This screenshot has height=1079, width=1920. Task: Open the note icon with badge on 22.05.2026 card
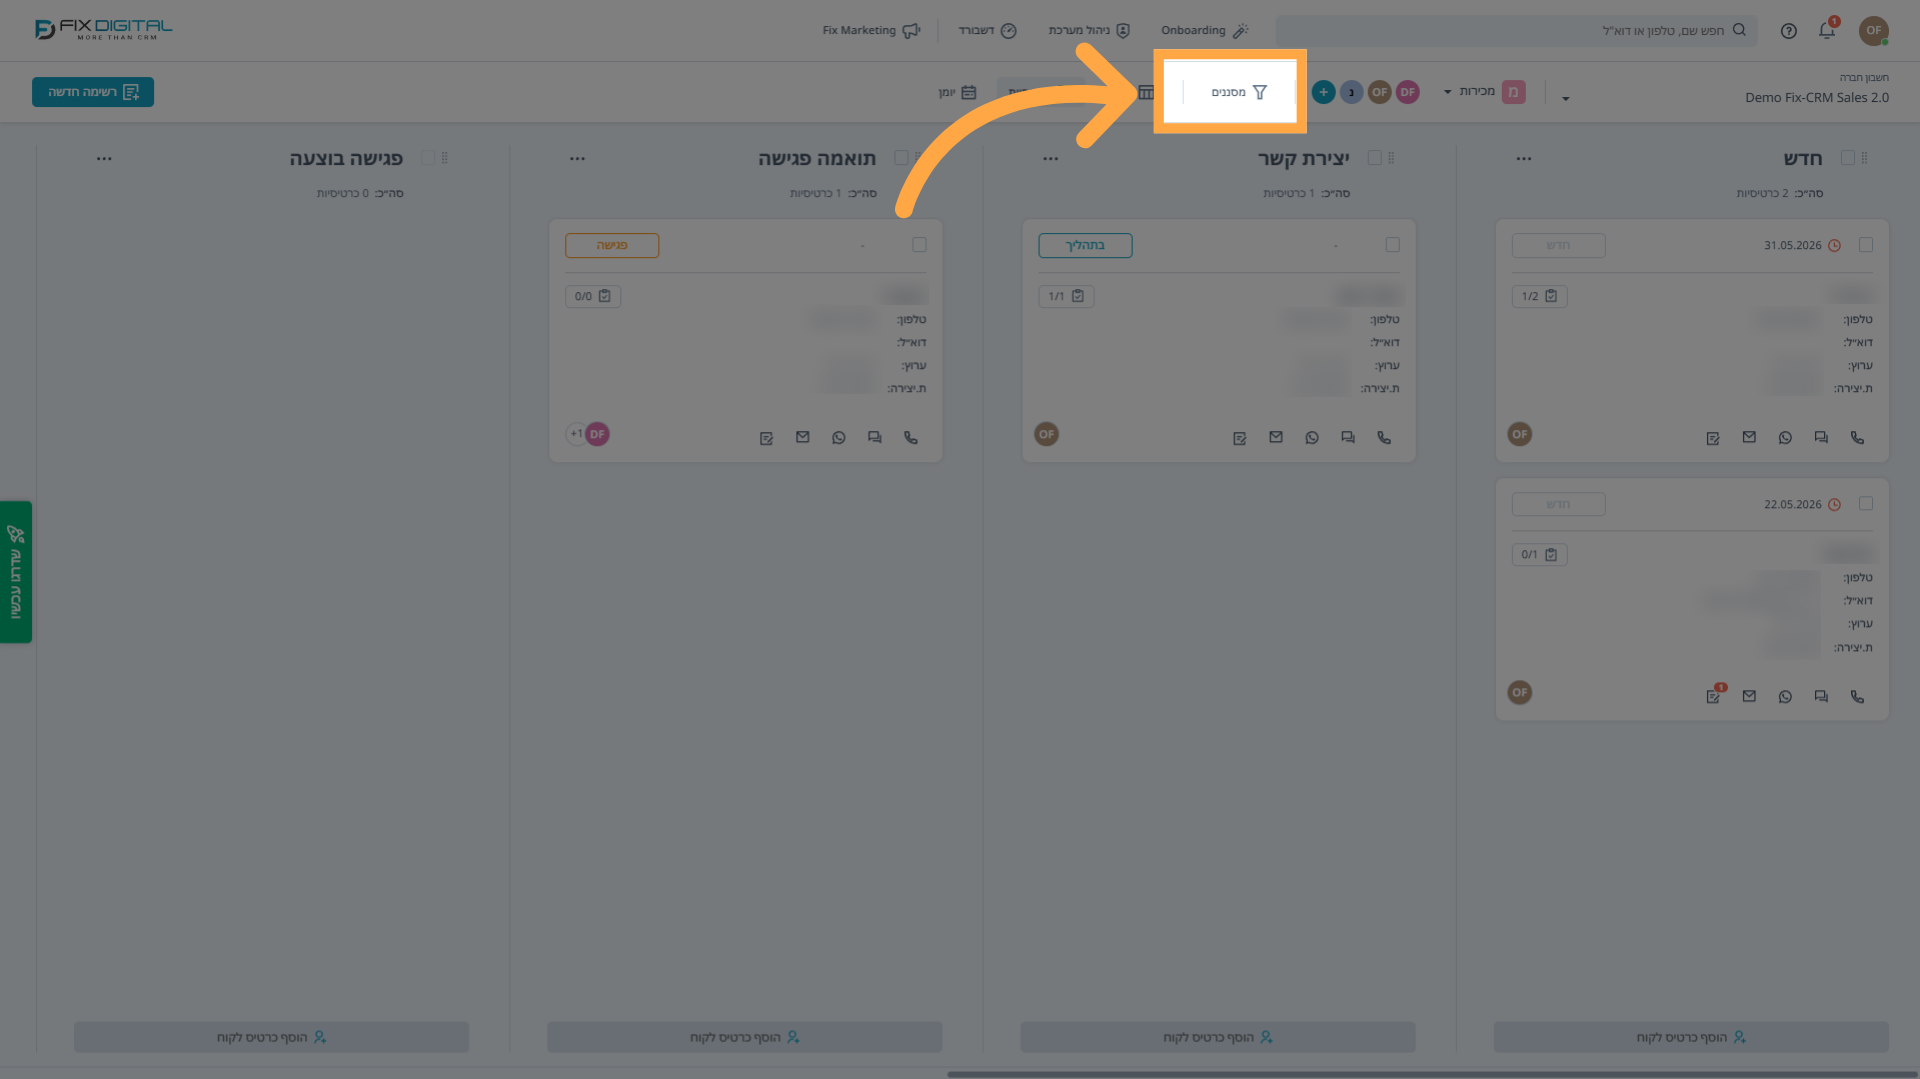pyautogui.click(x=1714, y=695)
